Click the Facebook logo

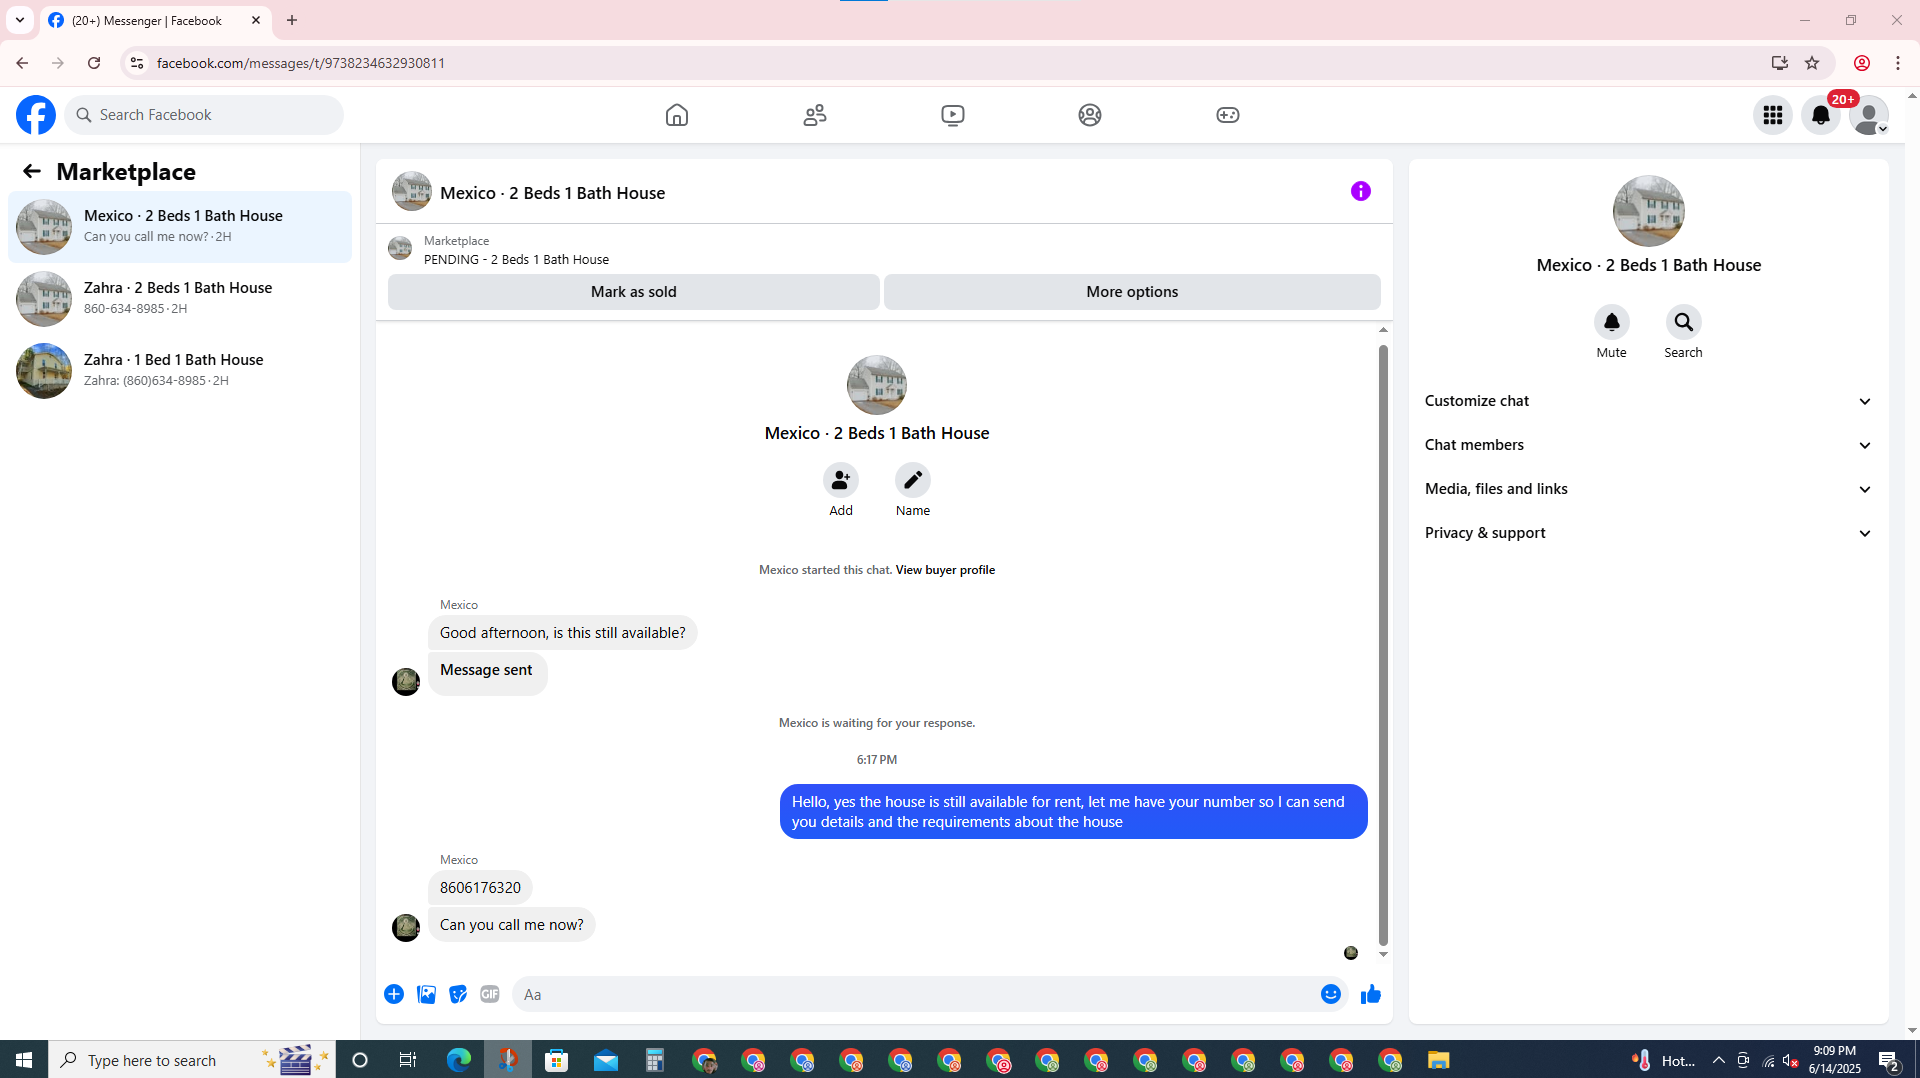pyautogui.click(x=36, y=115)
